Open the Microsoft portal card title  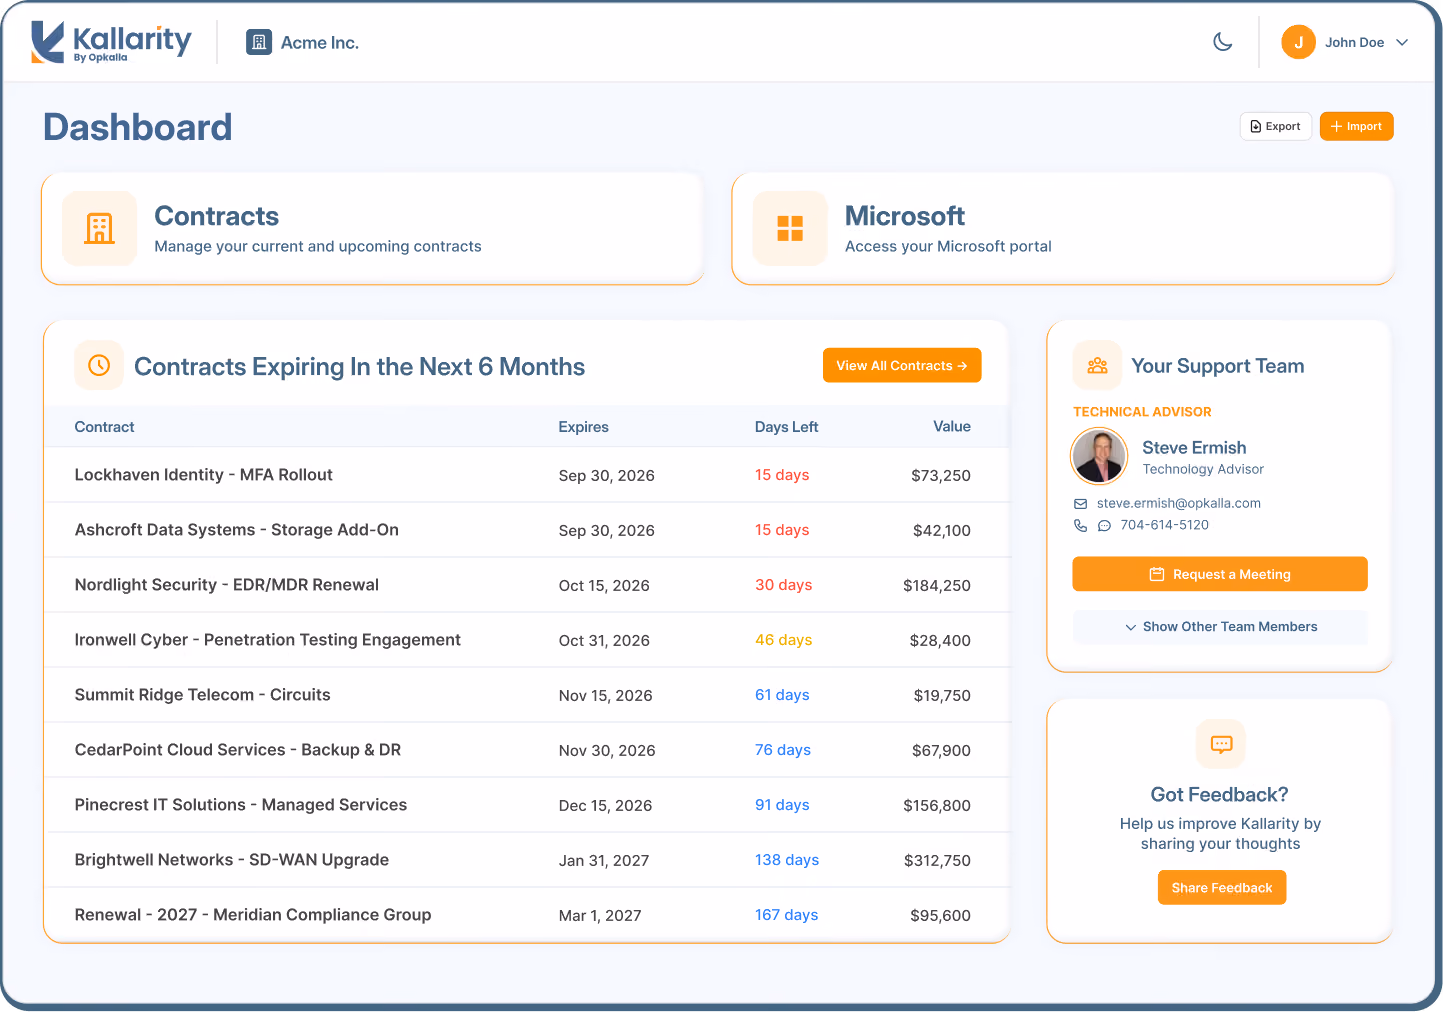pos(905,216)
